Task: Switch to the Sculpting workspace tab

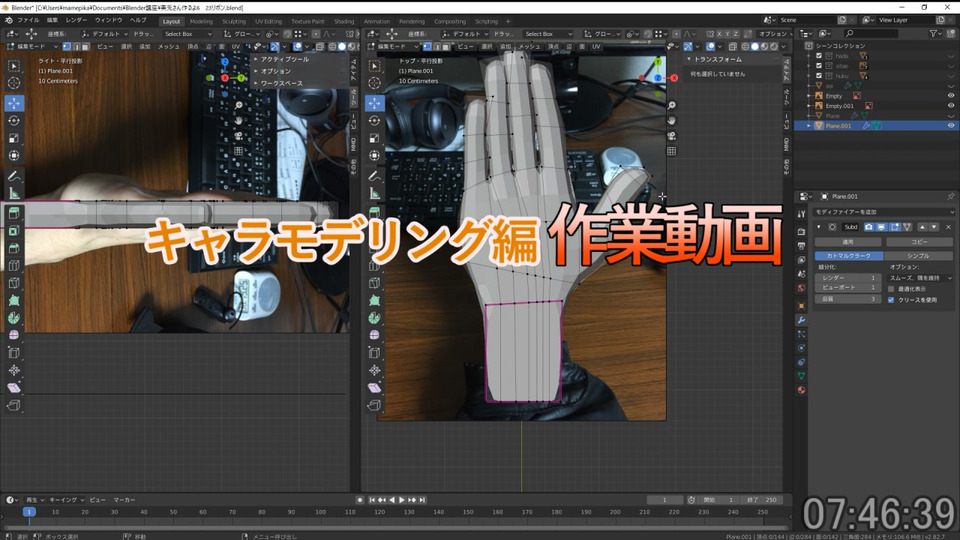Action: coord(233,21)
